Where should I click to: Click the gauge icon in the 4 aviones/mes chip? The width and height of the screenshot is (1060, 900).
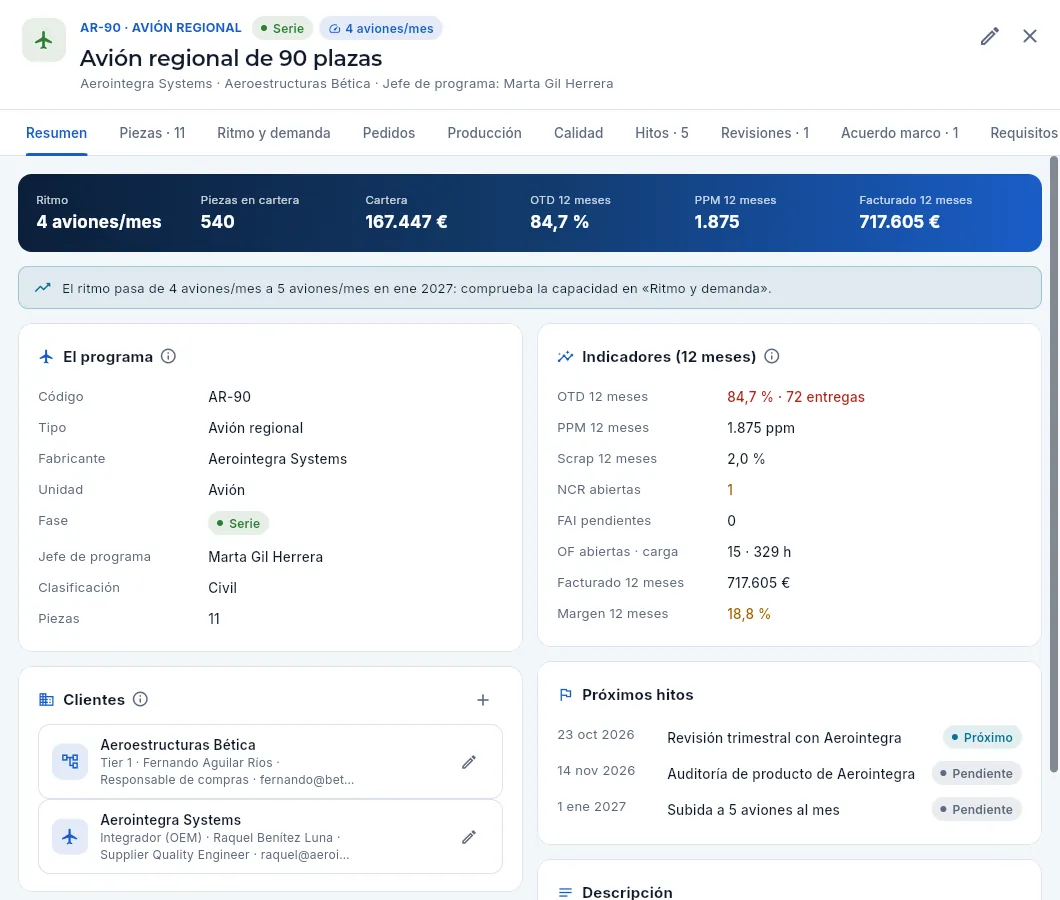tap(334, 28)
